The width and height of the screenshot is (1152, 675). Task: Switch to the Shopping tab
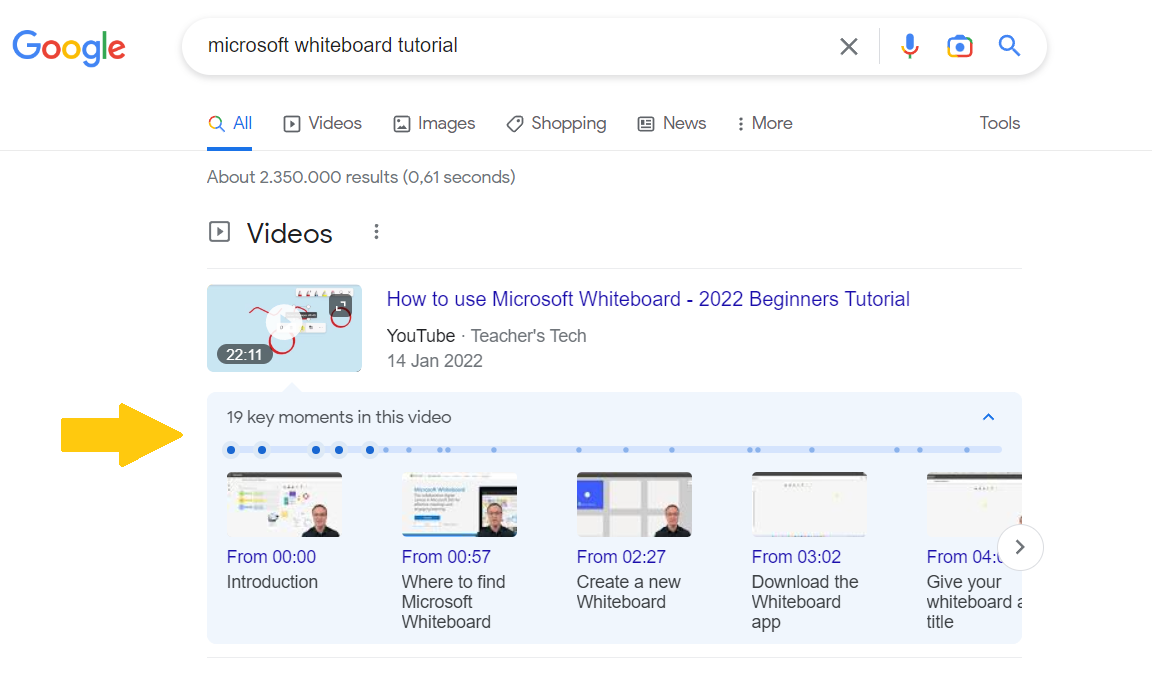pyautogui.click(x=556, y=123)
